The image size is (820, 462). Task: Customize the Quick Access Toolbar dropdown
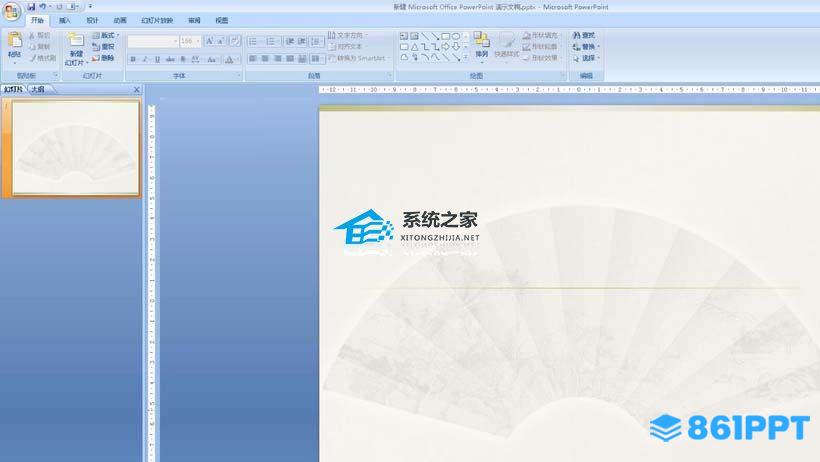pyautogui.click(x=90, y=7)
